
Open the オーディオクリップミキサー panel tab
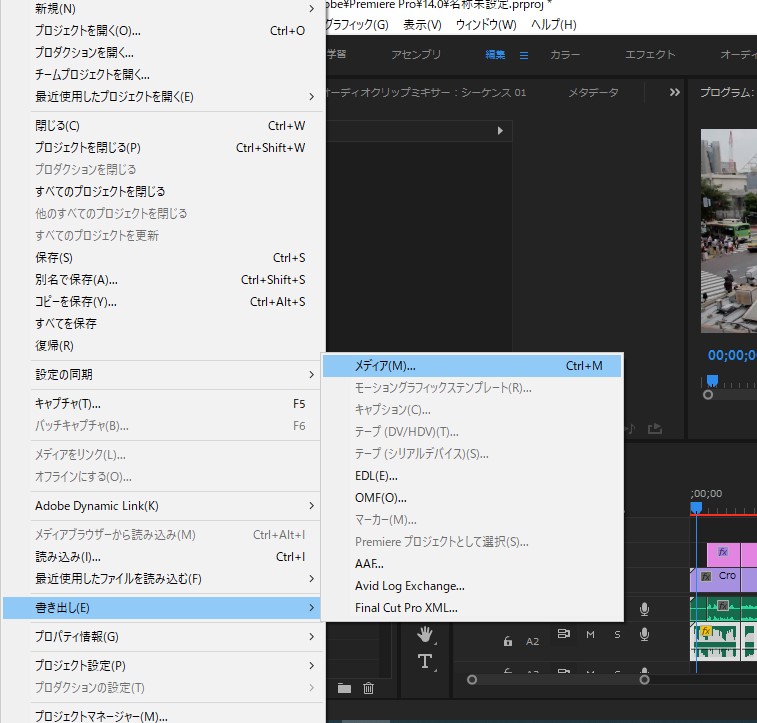426,92
